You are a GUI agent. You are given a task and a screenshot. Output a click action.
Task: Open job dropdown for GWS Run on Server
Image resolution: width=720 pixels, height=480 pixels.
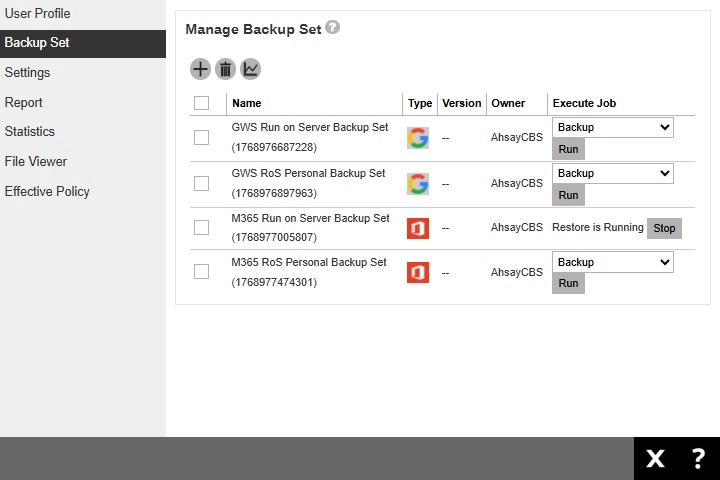pos(612,128)
